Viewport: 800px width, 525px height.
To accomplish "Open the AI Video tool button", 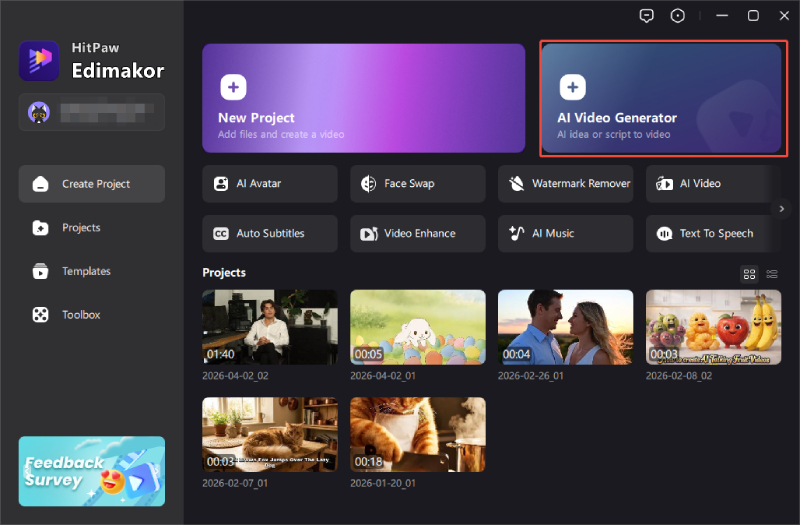I will pos(713,184).
